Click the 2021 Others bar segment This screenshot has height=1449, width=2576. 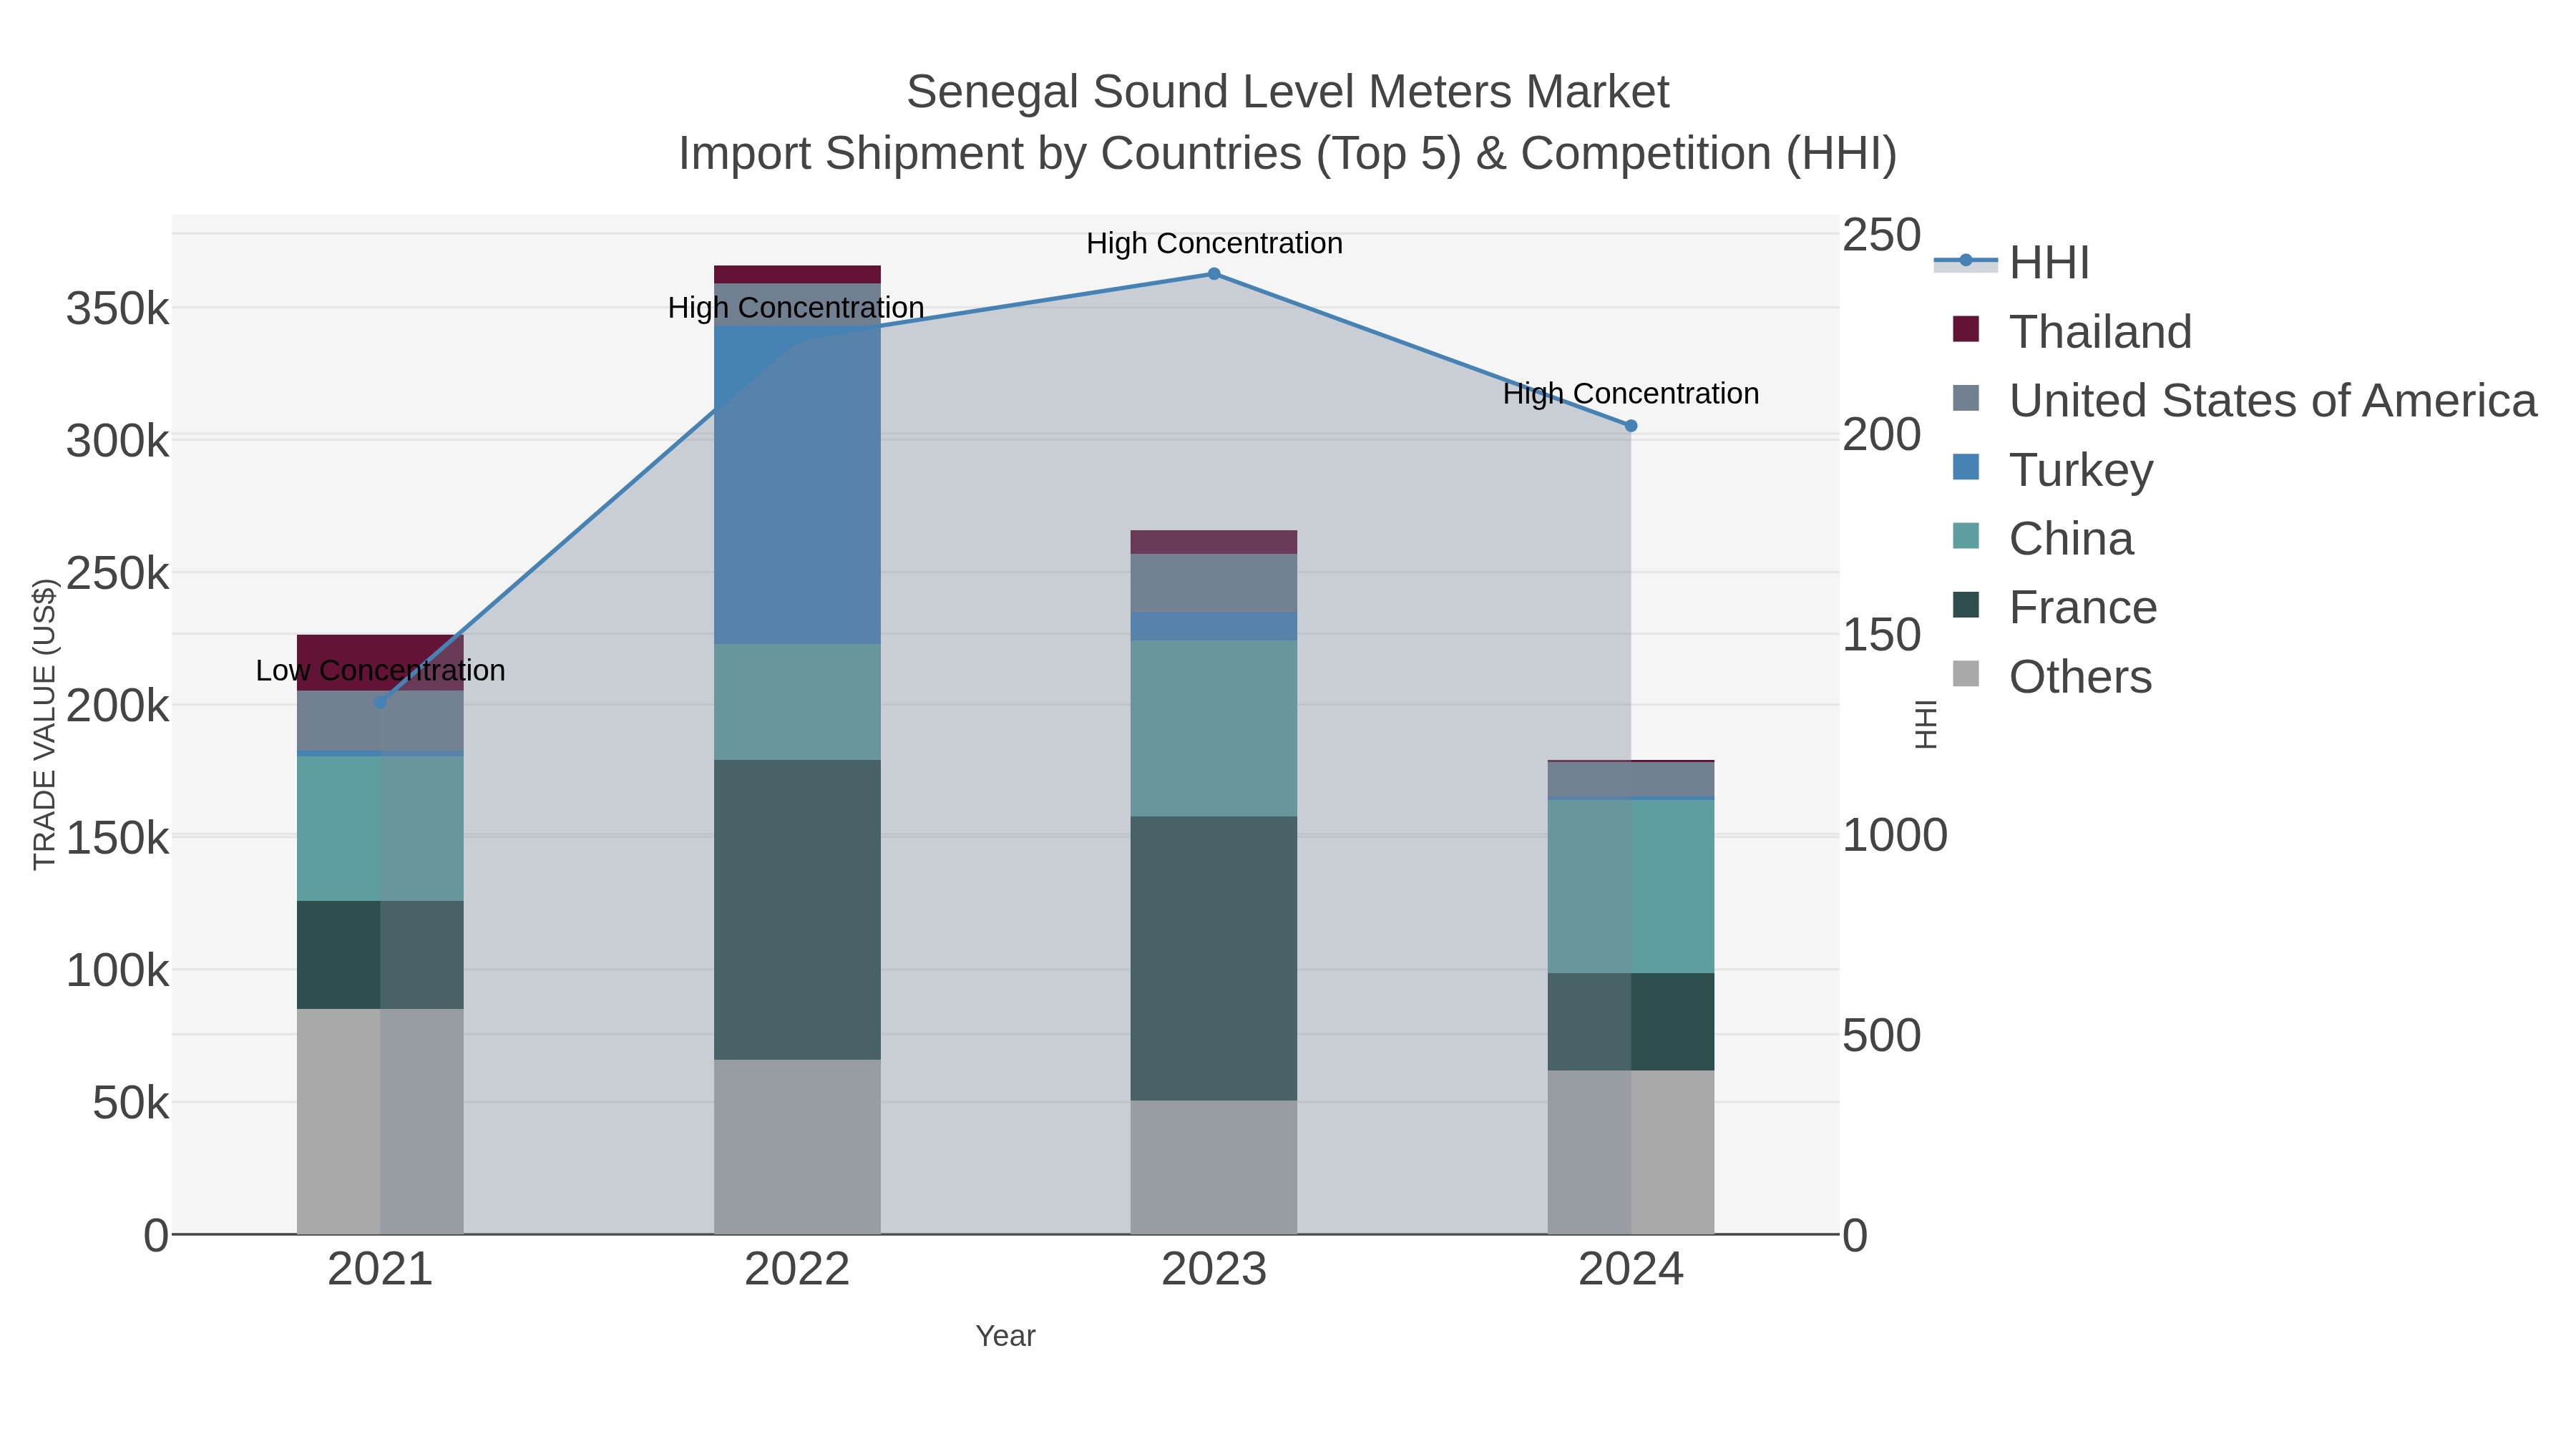(380, 1121)
